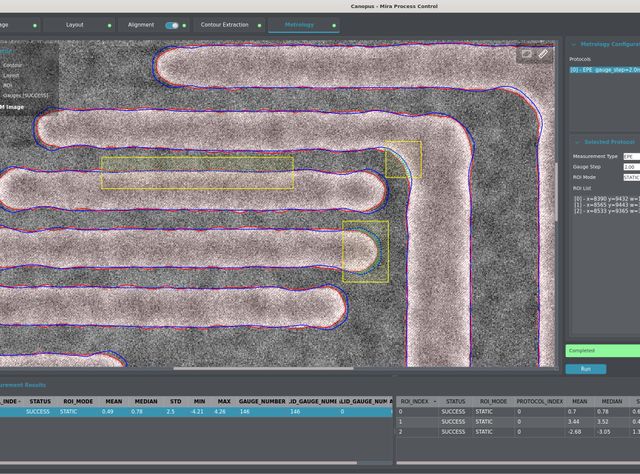Select the EPE protocol entry in Protocols list

click(x=604, y=70)
